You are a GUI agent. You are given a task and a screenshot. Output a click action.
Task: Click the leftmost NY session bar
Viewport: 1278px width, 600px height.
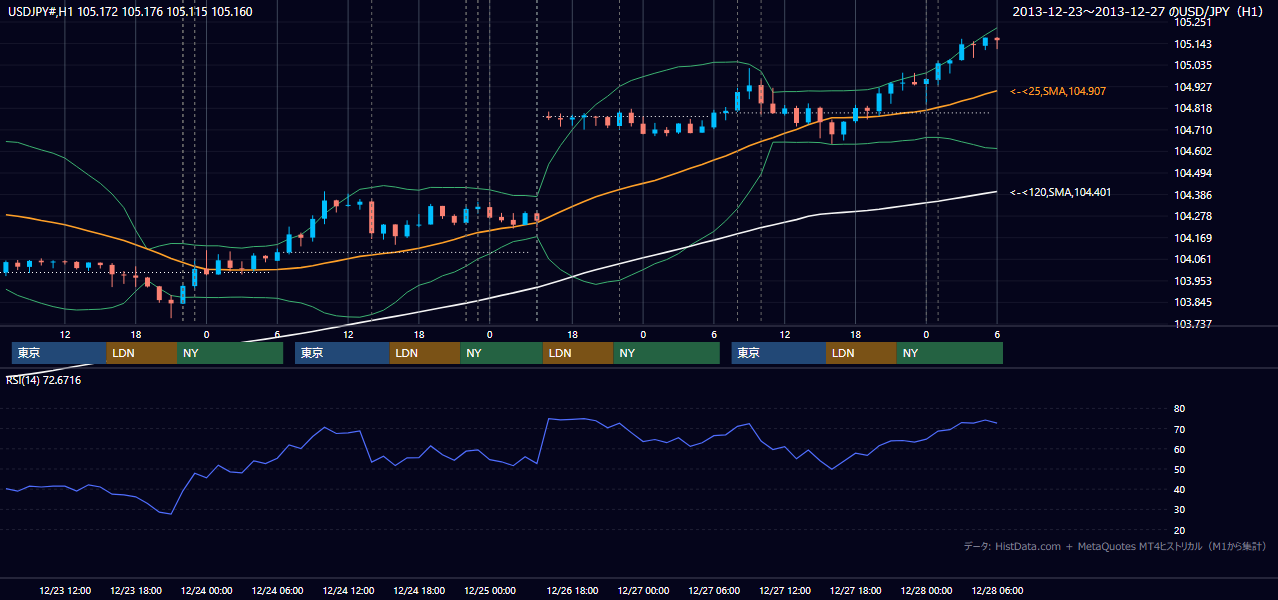click(229, 353)
